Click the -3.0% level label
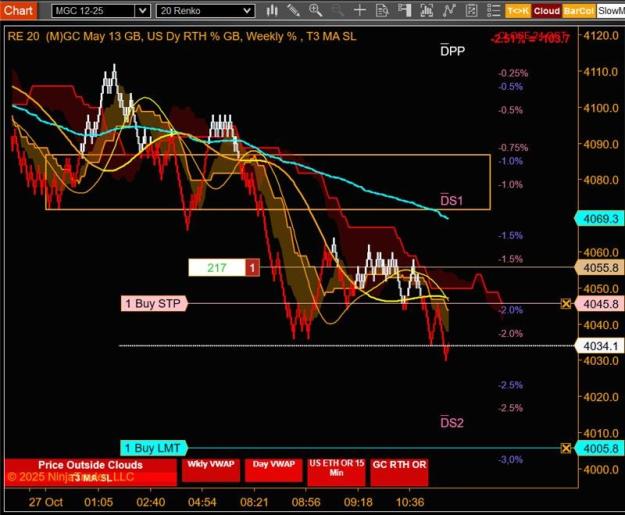Screen dimensions: 625x515 [510, 460]
